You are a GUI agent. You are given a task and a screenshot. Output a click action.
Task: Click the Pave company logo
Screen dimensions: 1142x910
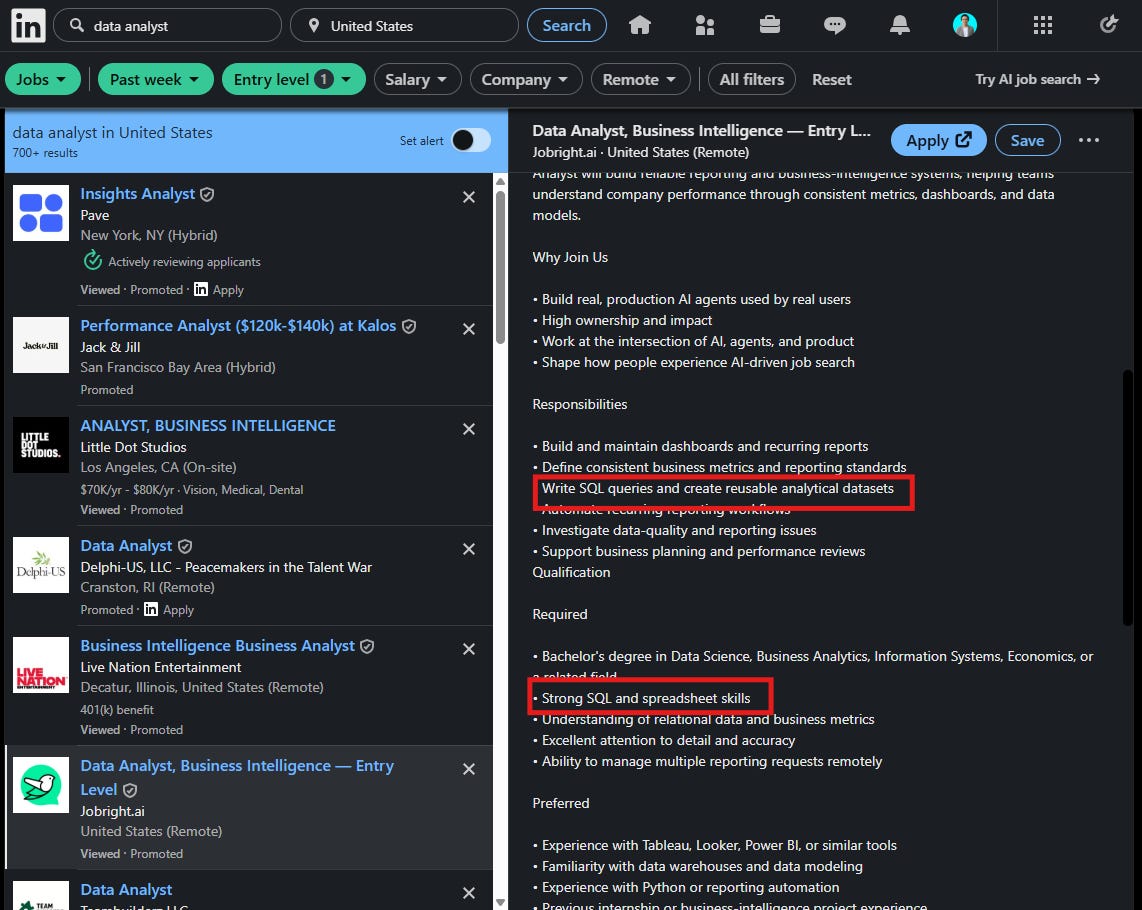click(41, 213)
